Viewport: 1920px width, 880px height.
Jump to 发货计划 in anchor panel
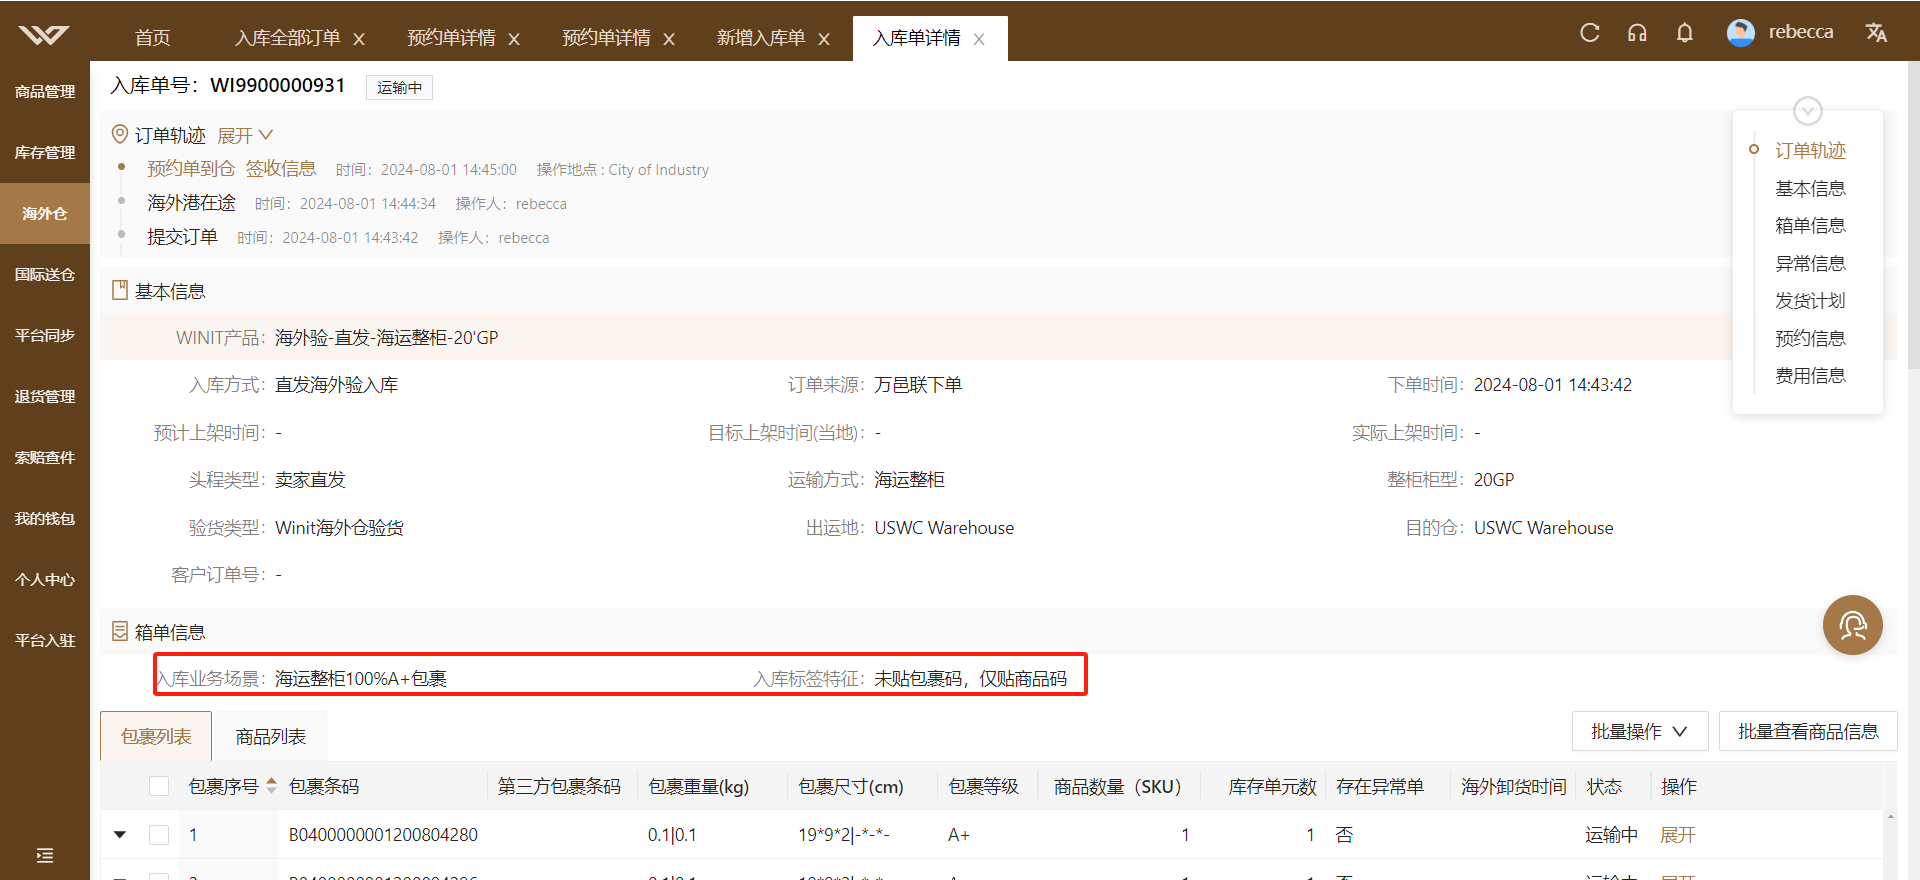pyautogui.click(x=1810, y=300)
